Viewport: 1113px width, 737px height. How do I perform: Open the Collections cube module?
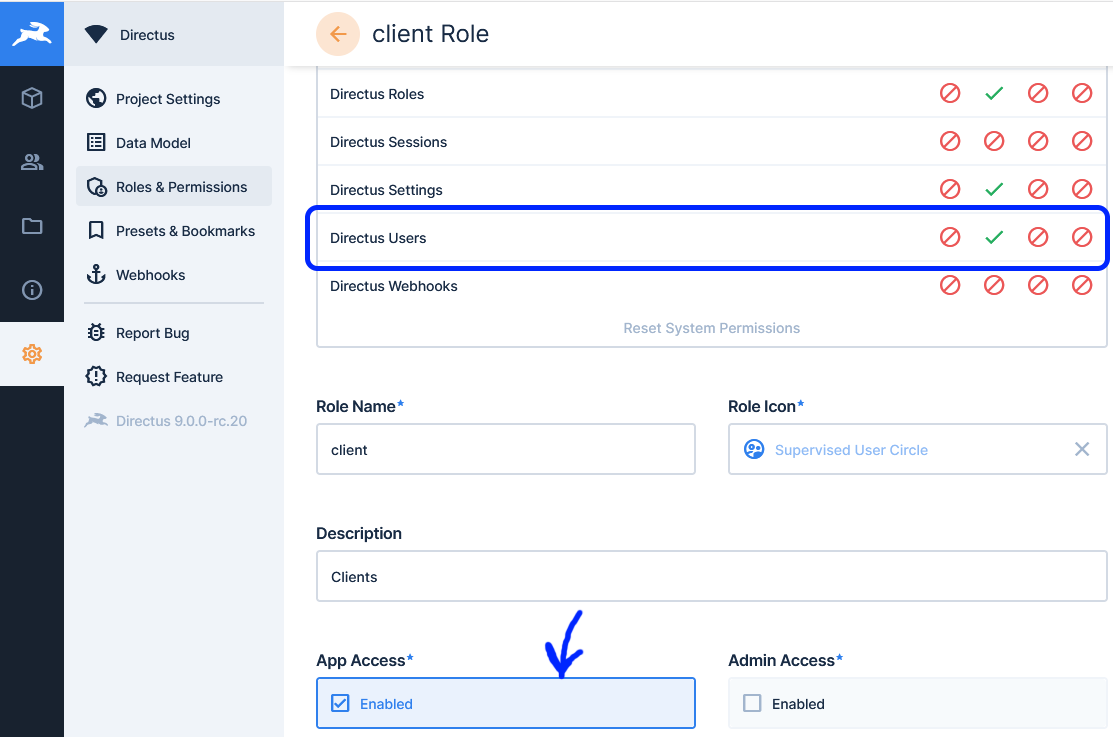[32, 98]
